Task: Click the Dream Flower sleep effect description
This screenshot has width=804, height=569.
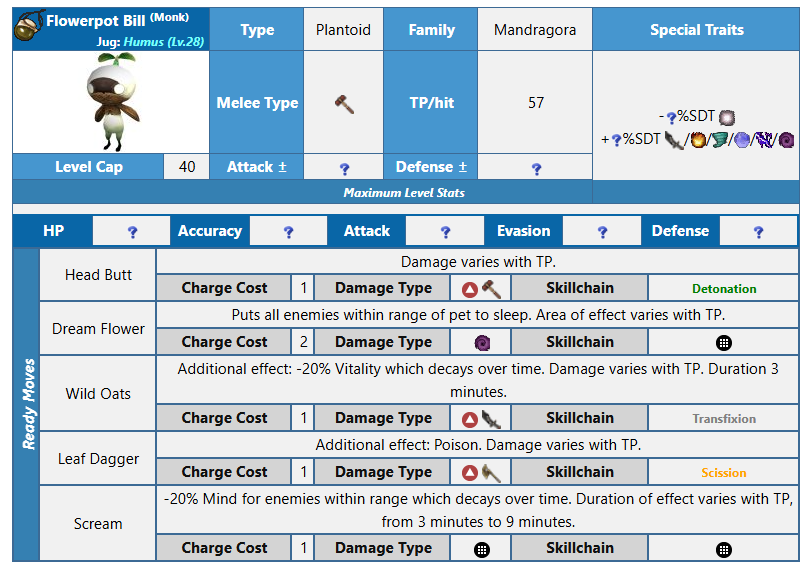Action: pos(478,315)
